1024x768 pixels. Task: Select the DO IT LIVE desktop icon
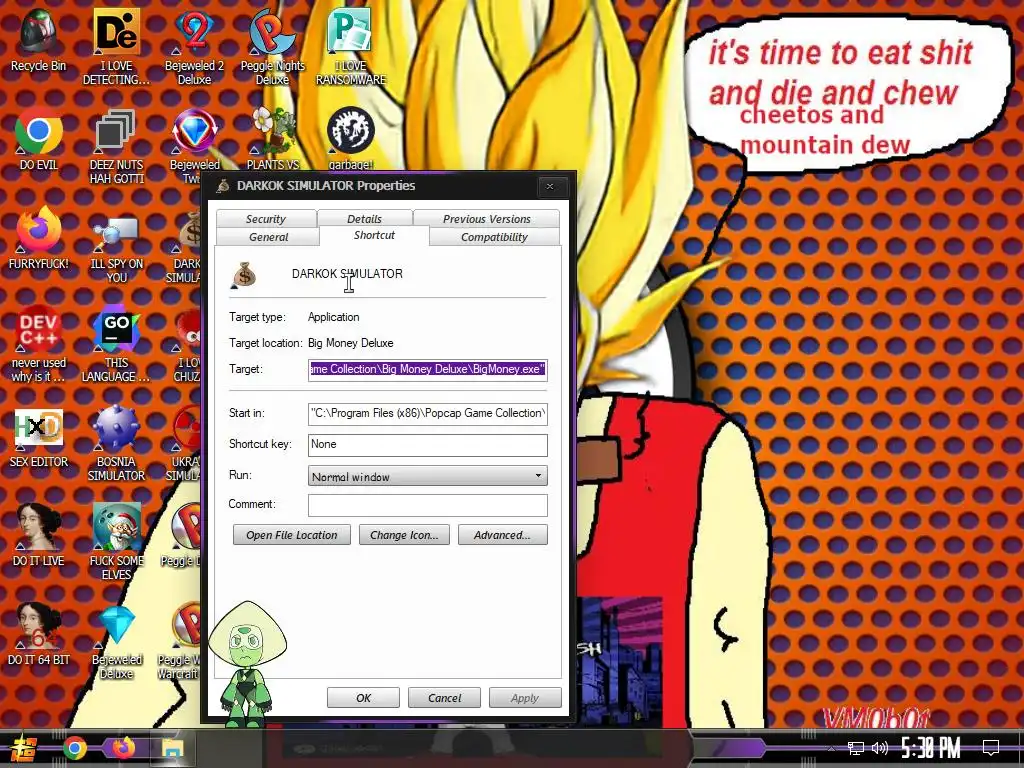(39, 536)
